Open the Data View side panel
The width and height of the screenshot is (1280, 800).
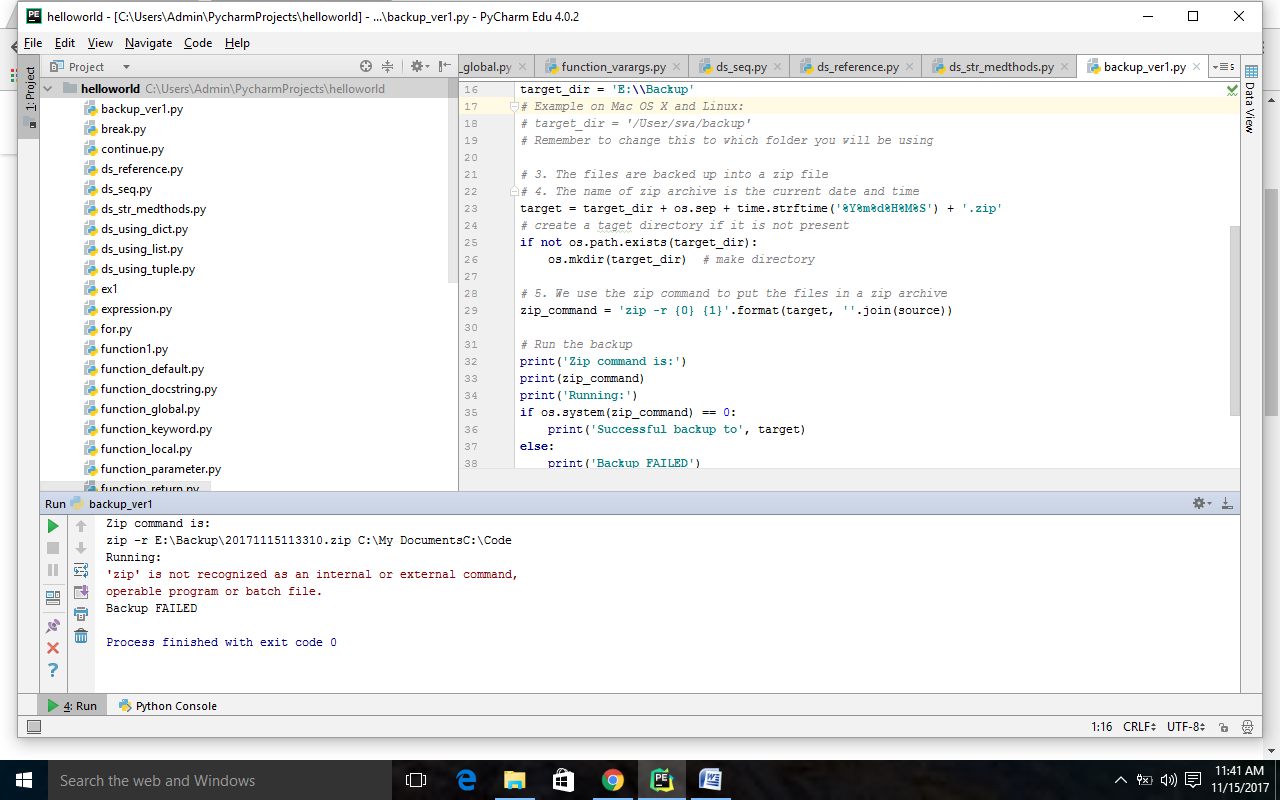(x=1249, y=107)
